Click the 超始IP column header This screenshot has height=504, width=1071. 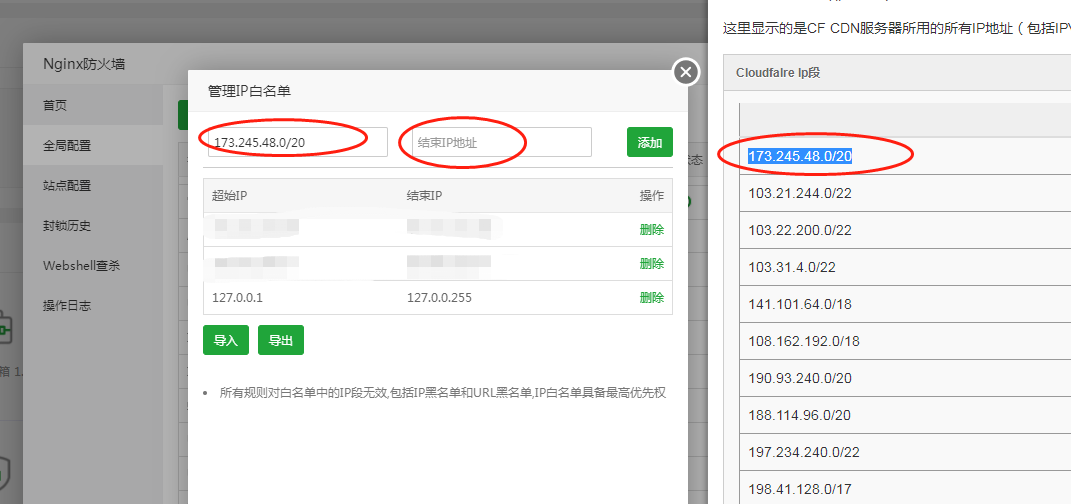(230, 196)
